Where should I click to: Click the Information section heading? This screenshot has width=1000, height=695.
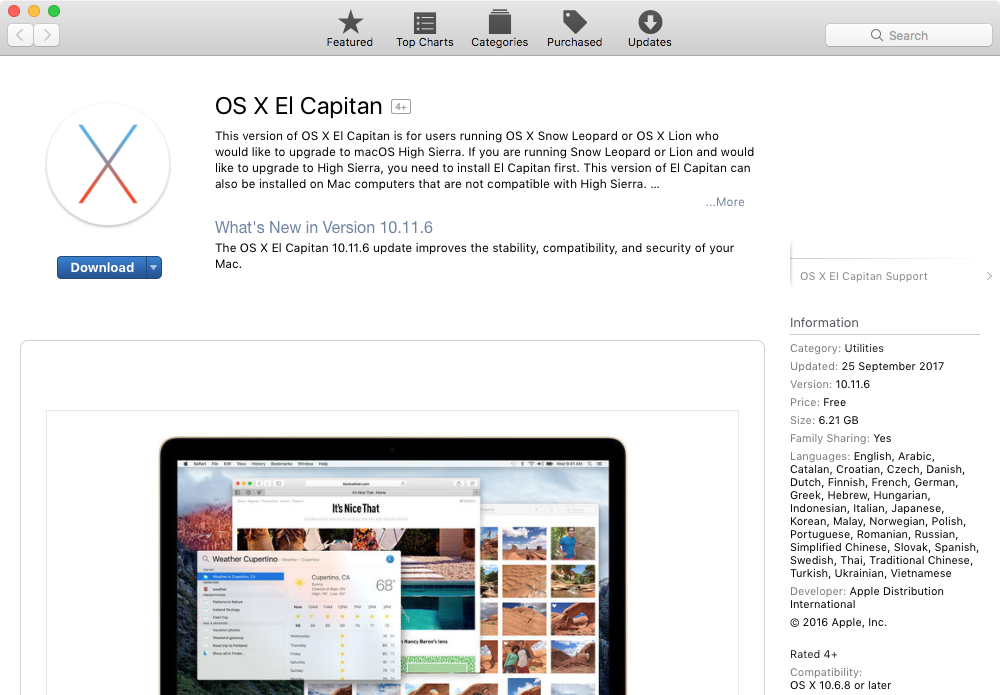824,323
